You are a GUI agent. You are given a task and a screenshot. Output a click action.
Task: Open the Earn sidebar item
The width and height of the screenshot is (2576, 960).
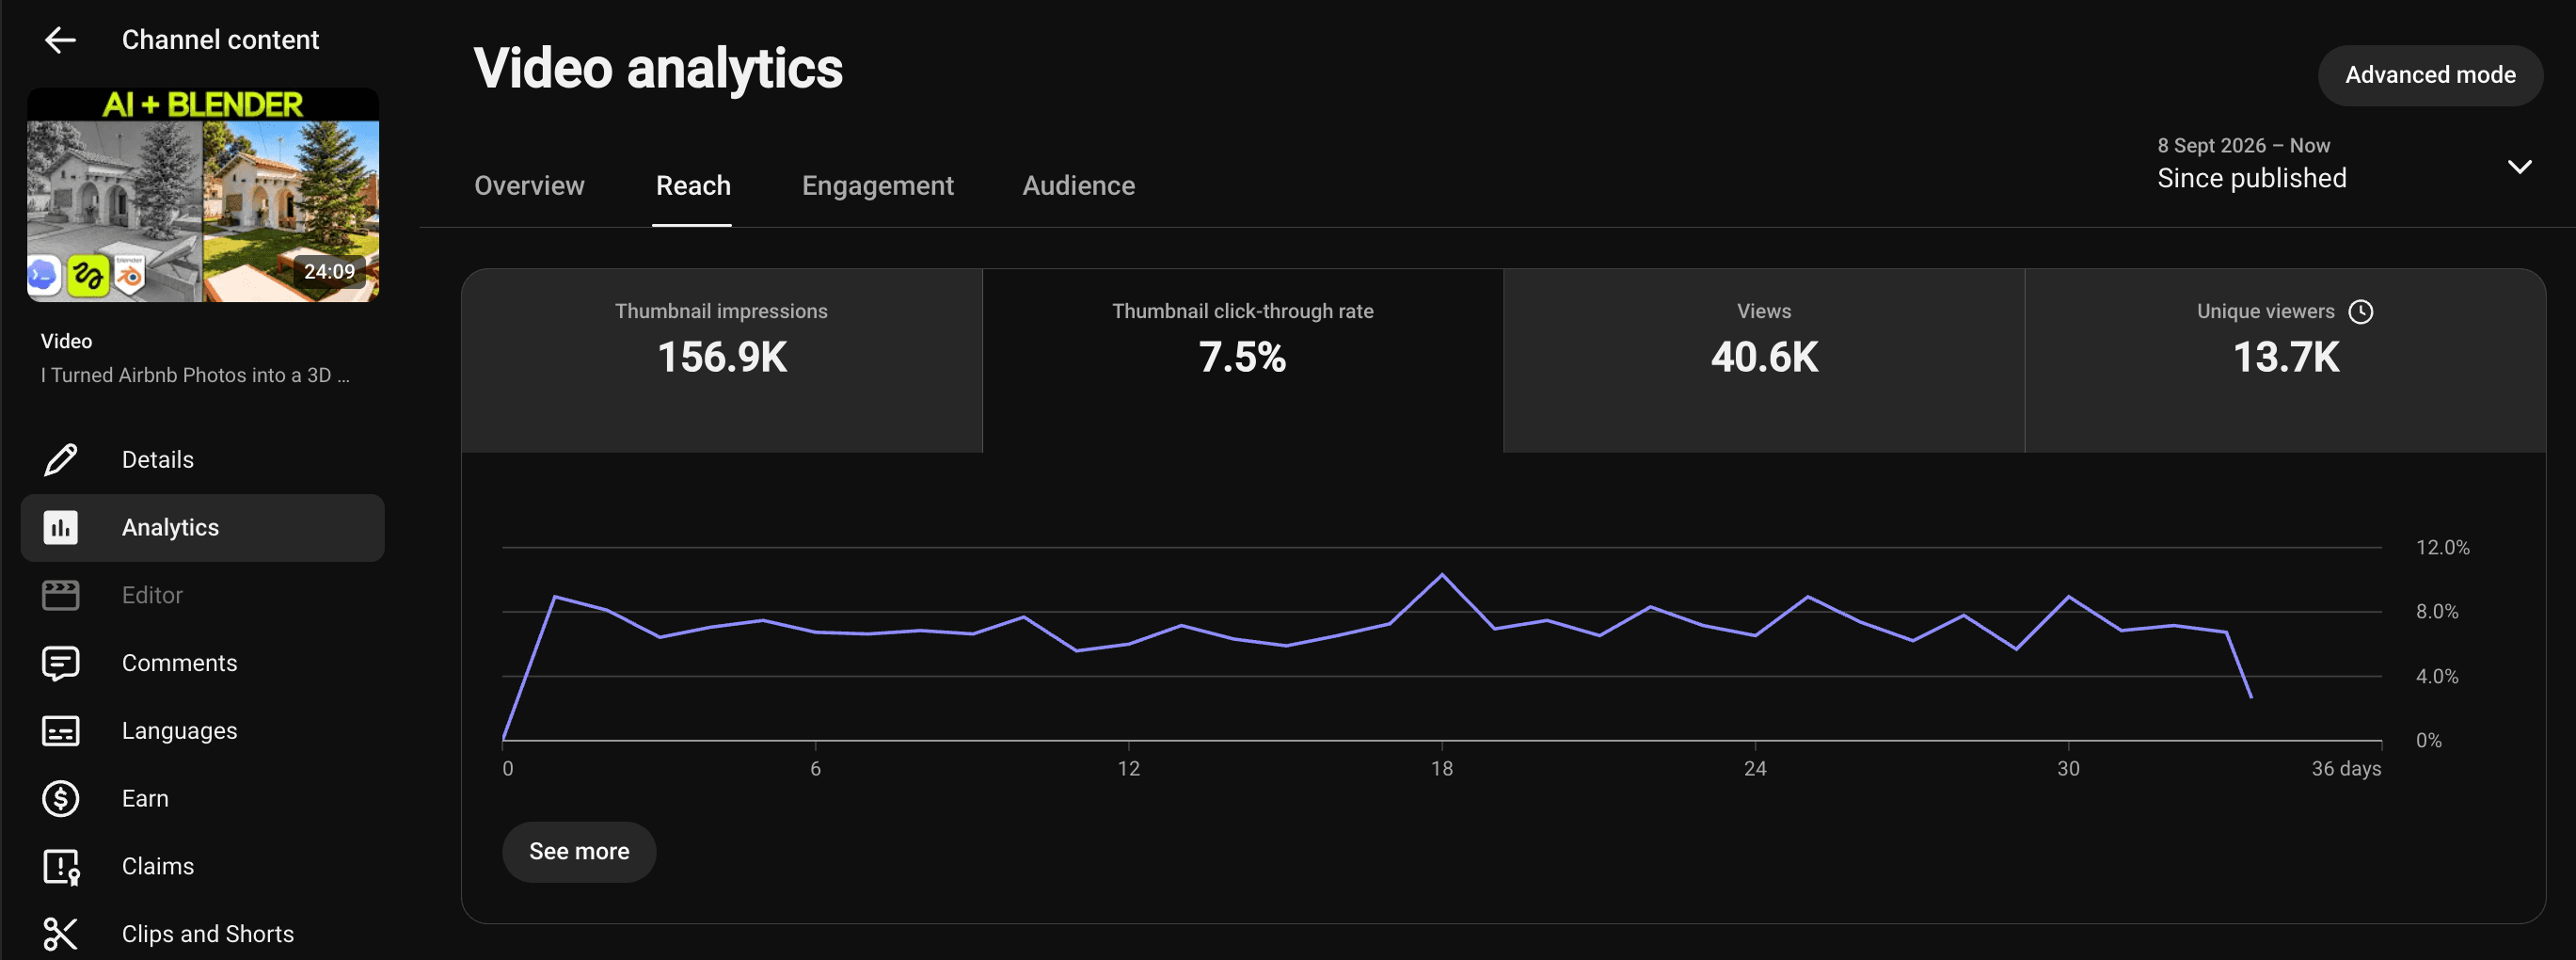pyautogui.click(x=203, y=799)
